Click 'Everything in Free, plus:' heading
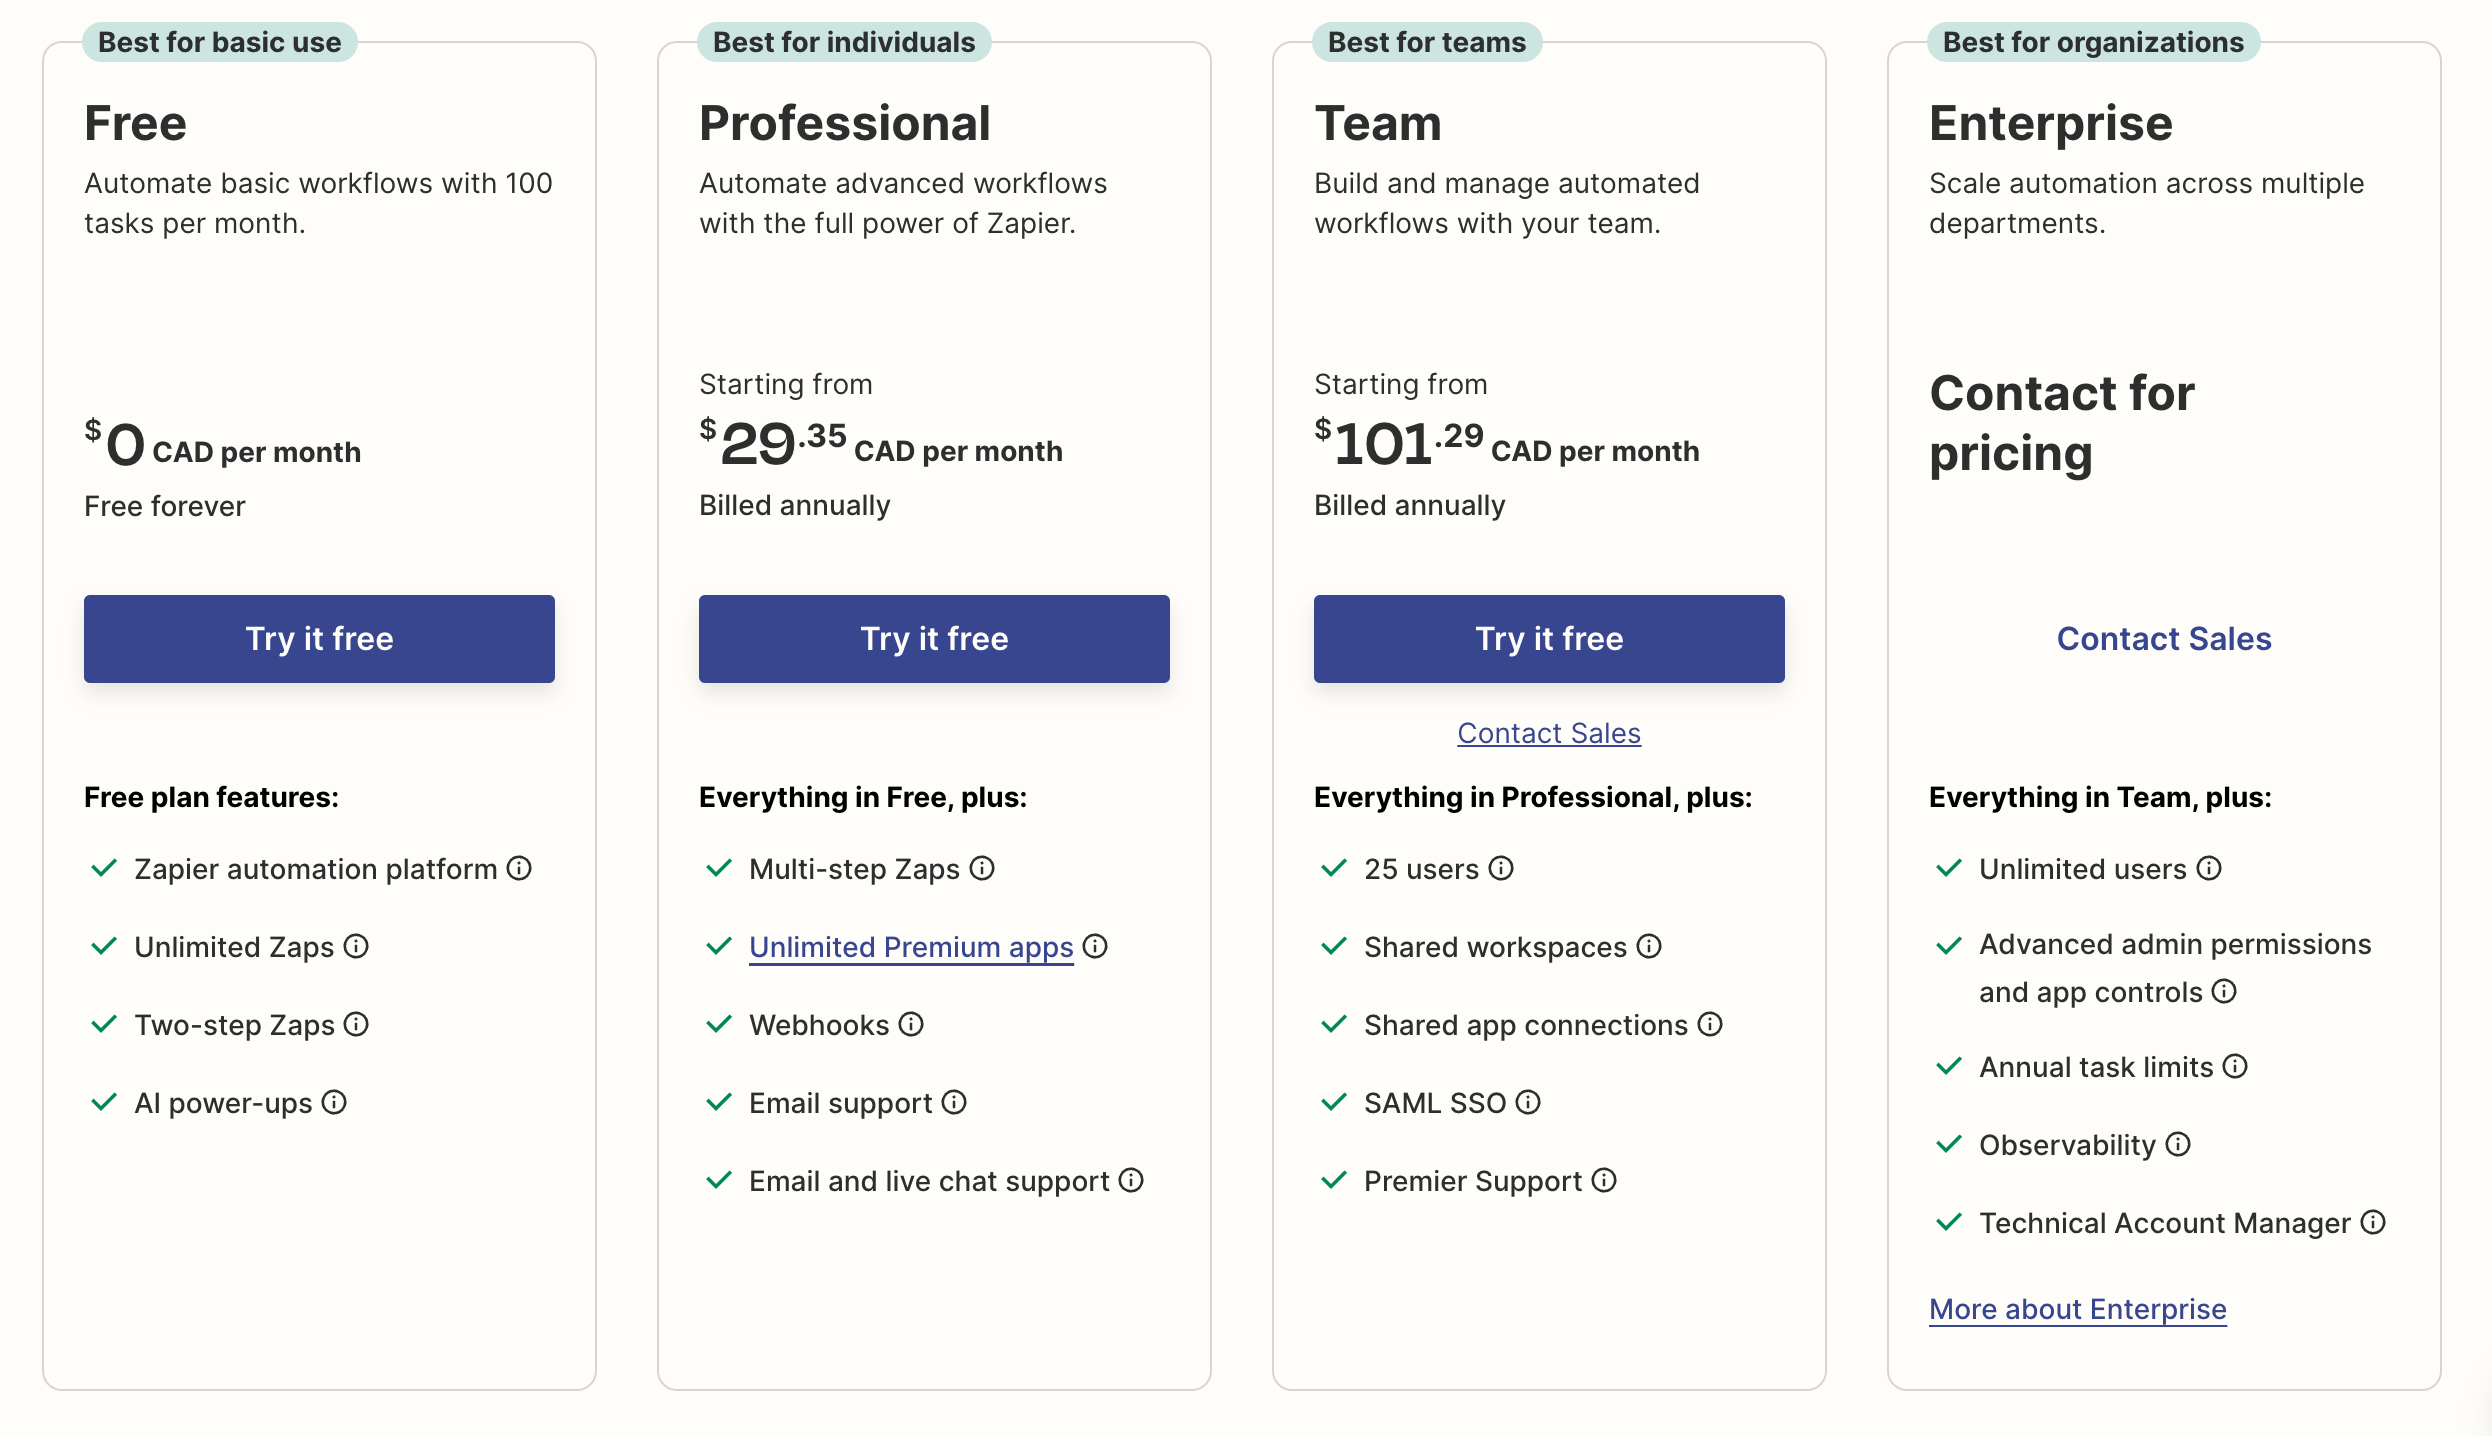This screenshot has width=2492, height=1436. (x=863, y=797)
